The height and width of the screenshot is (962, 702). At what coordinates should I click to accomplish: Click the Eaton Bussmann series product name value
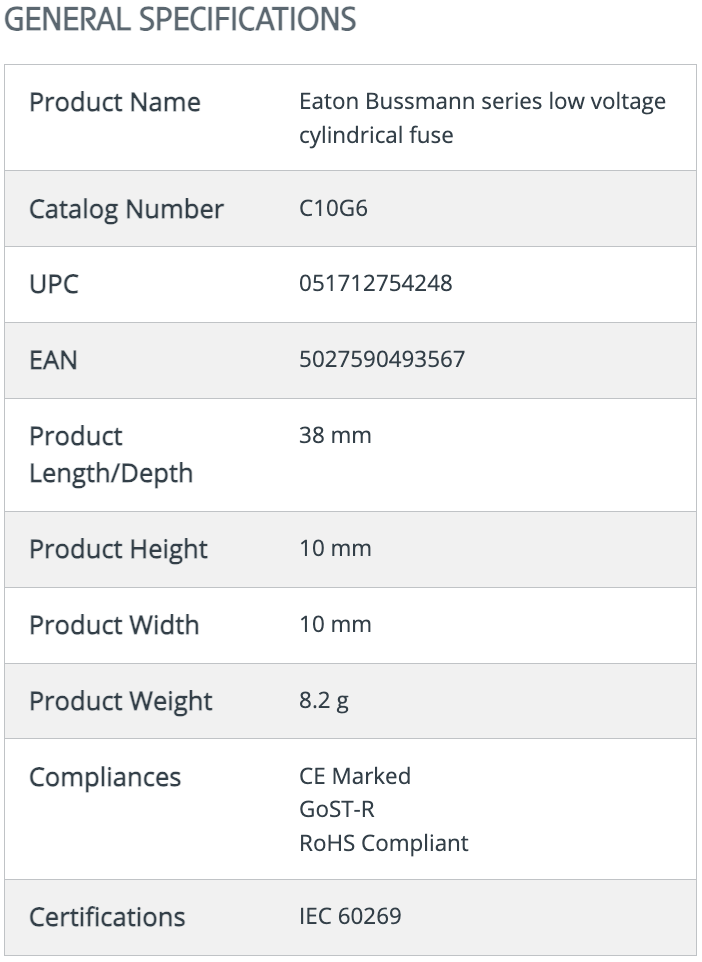(x=482, y=118)
